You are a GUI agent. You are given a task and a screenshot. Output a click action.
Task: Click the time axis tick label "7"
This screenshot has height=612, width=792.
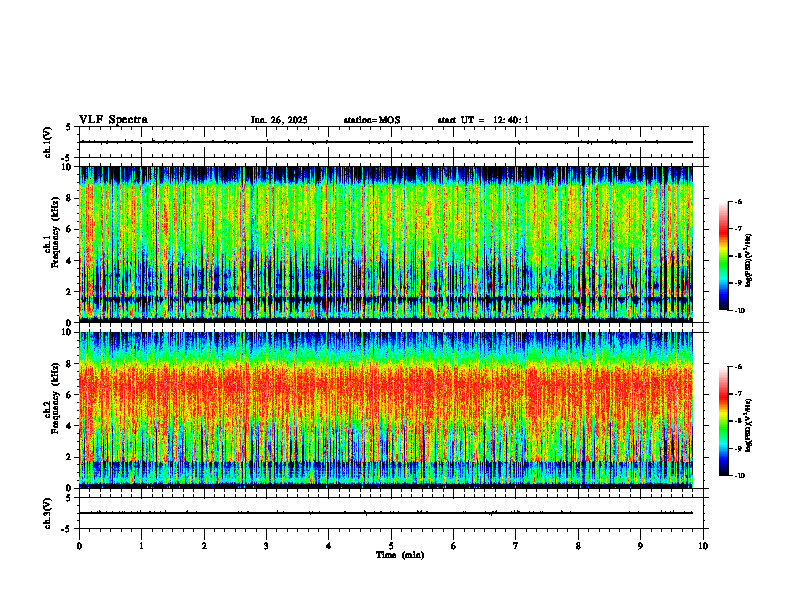[516, 546]
